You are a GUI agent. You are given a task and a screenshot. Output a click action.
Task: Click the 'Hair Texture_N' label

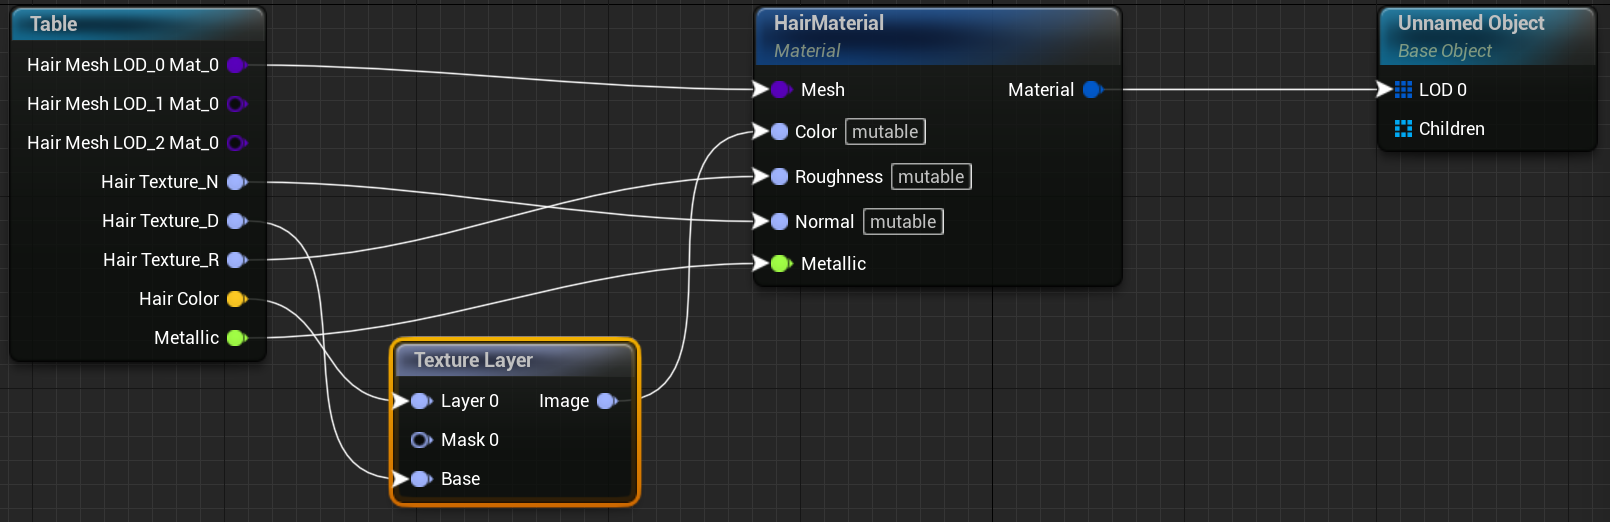(160, 182)
